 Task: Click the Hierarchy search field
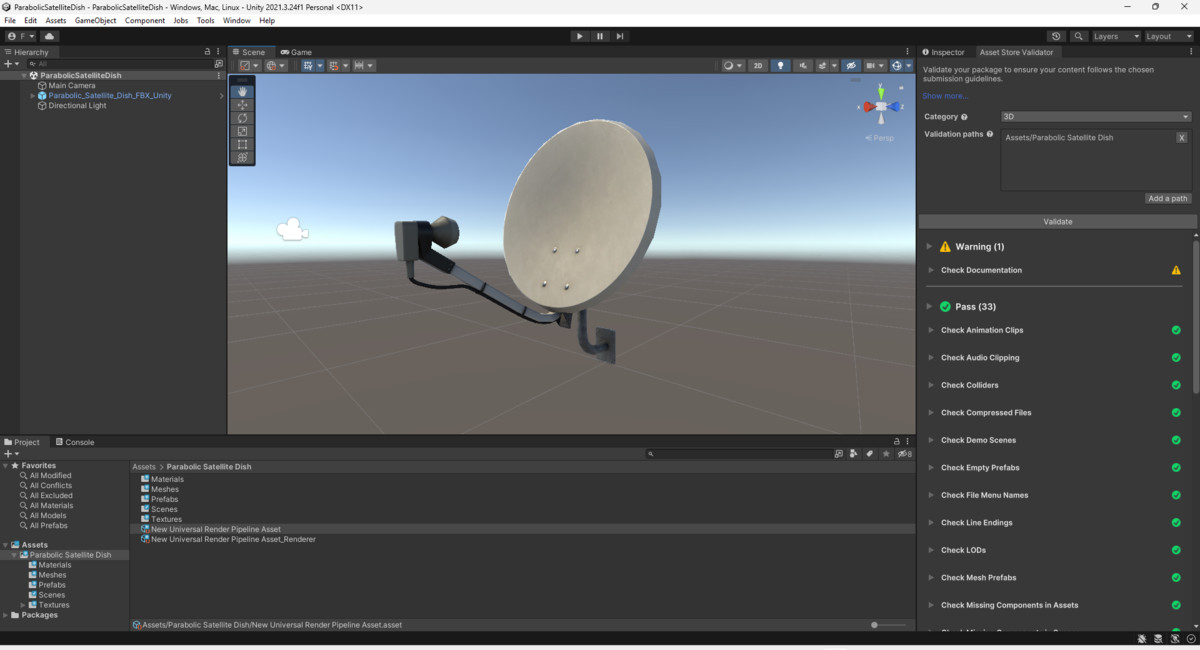click(118, 64)
